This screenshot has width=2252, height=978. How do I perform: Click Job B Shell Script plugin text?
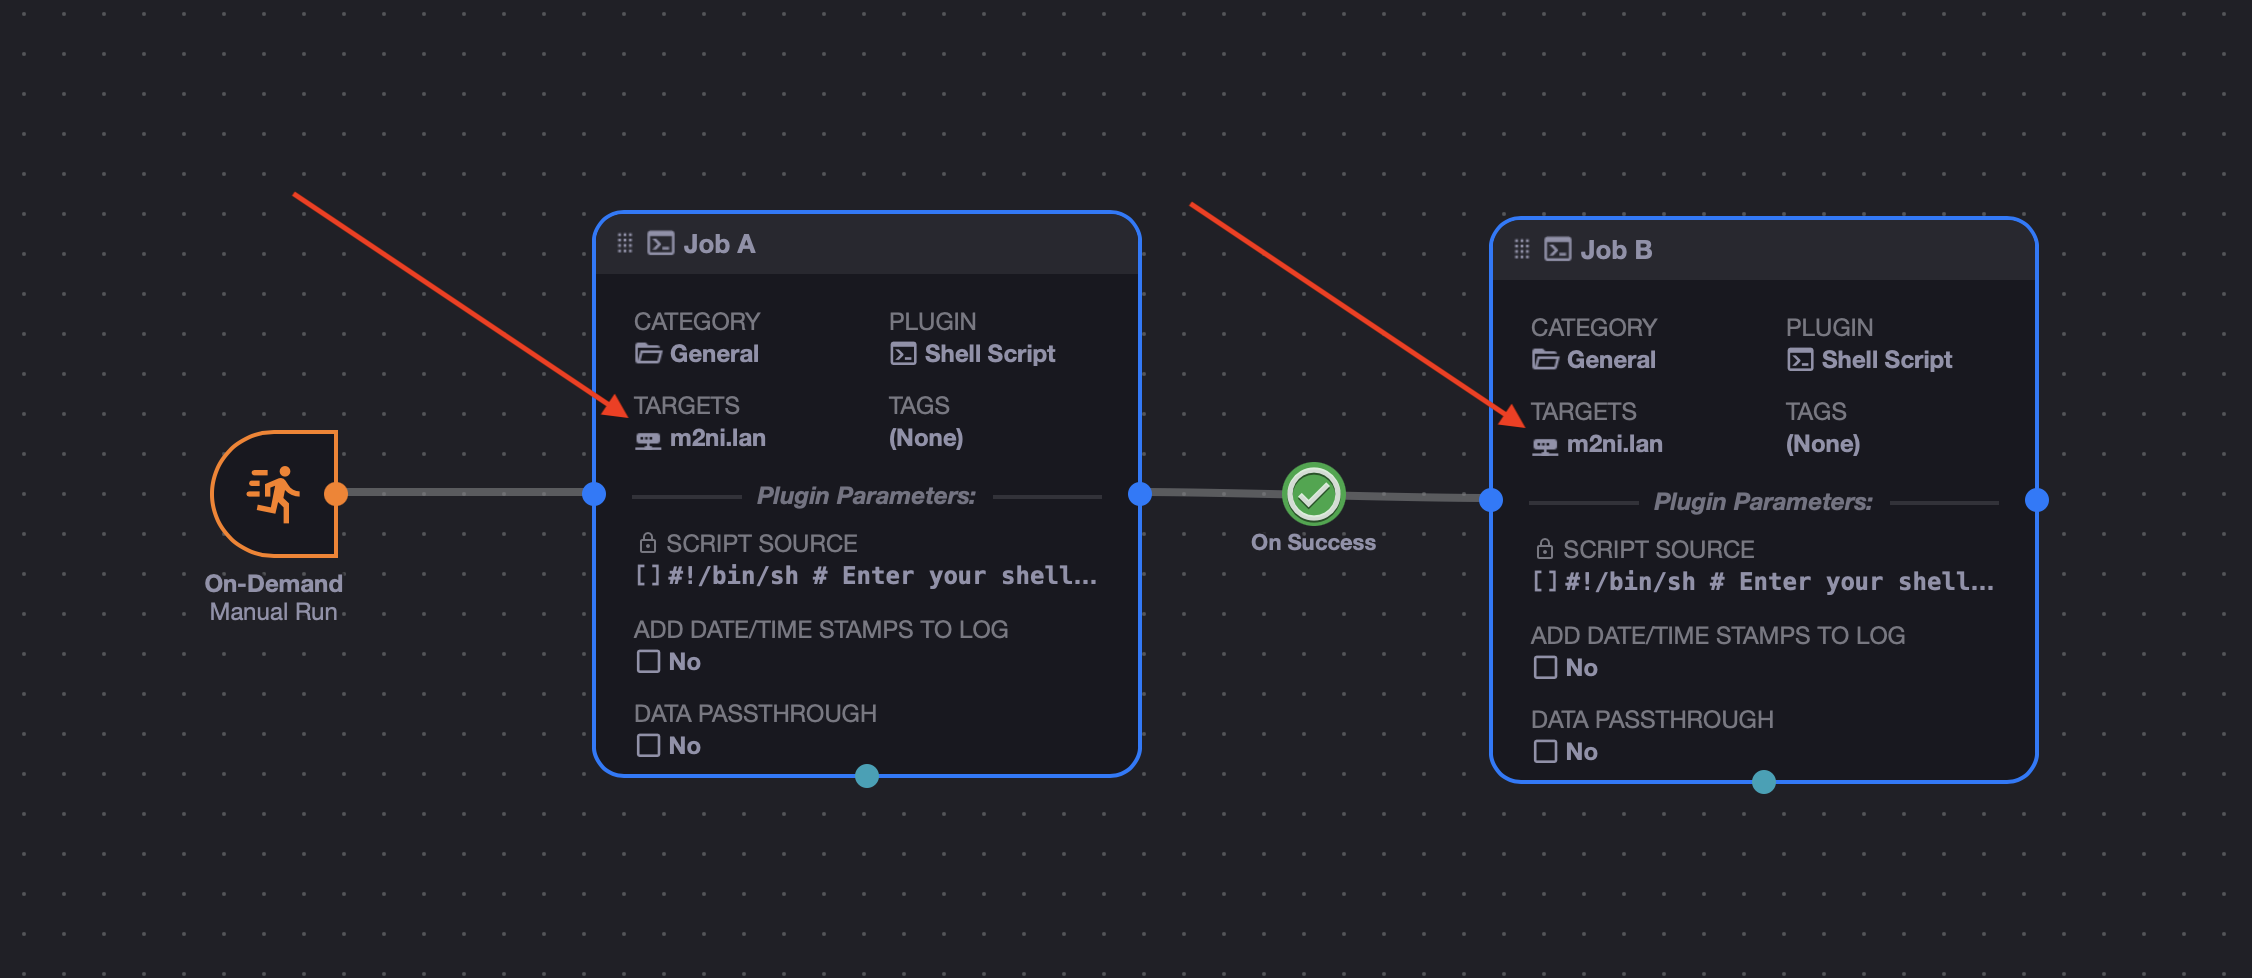(x=1887, y=360)
